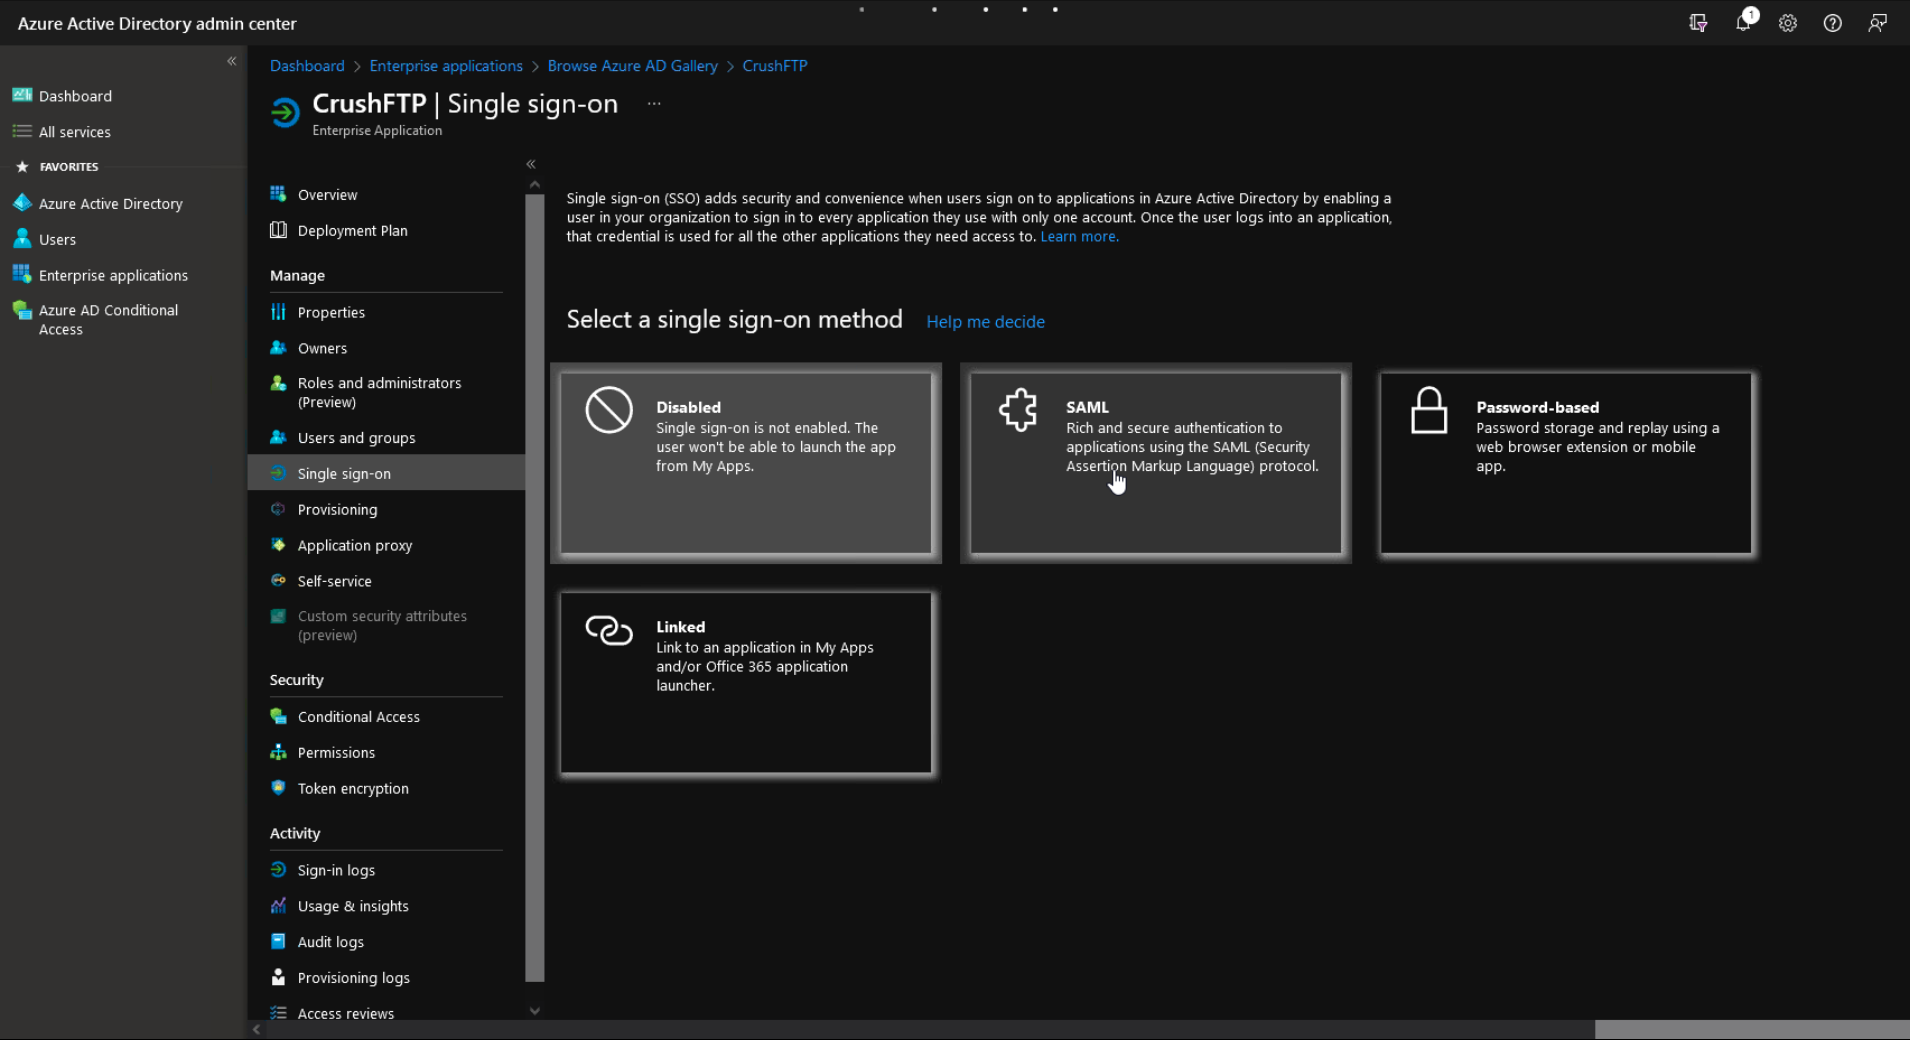1910x1040 pixels.
Task: Open the directory and subscription filter icon
Action: click(1698, 23)
